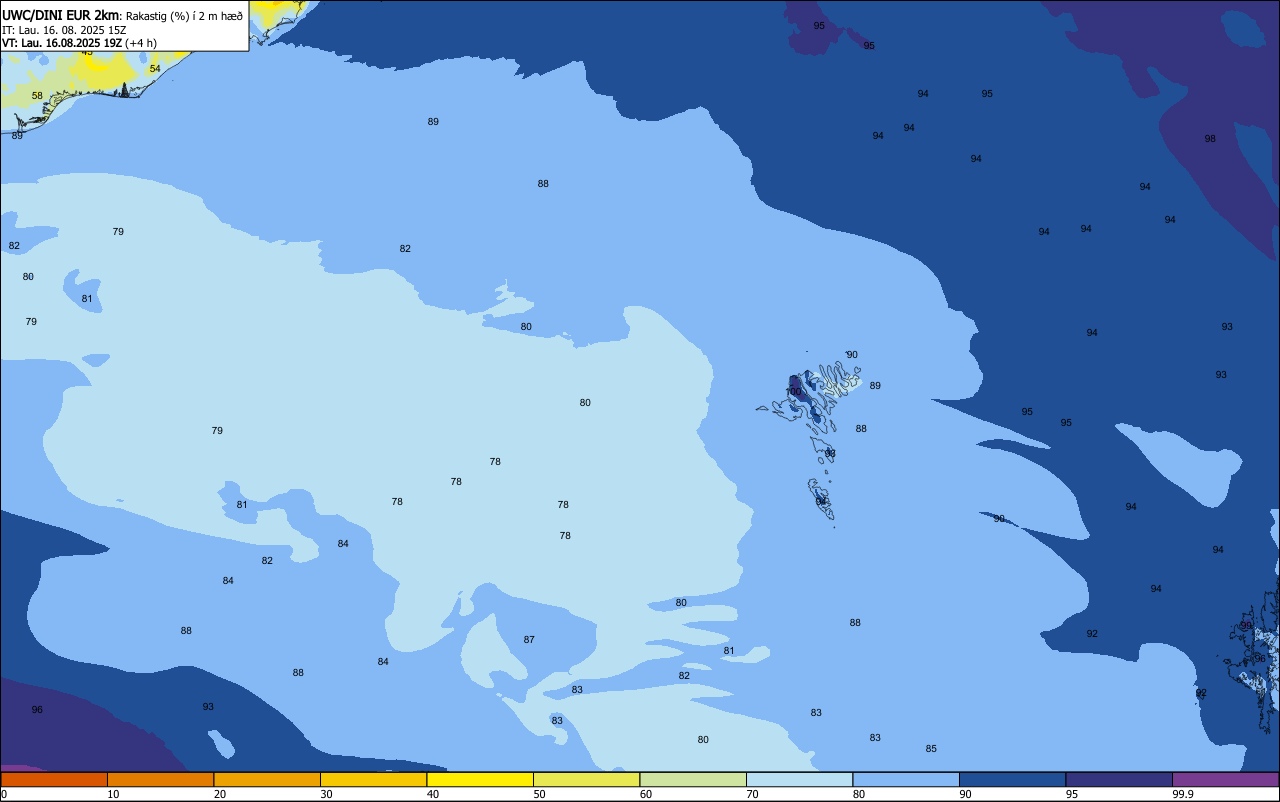
Task: Click the 'Rakastig (%) í 2 m hæð' label
Action: (x=185, y=15)
